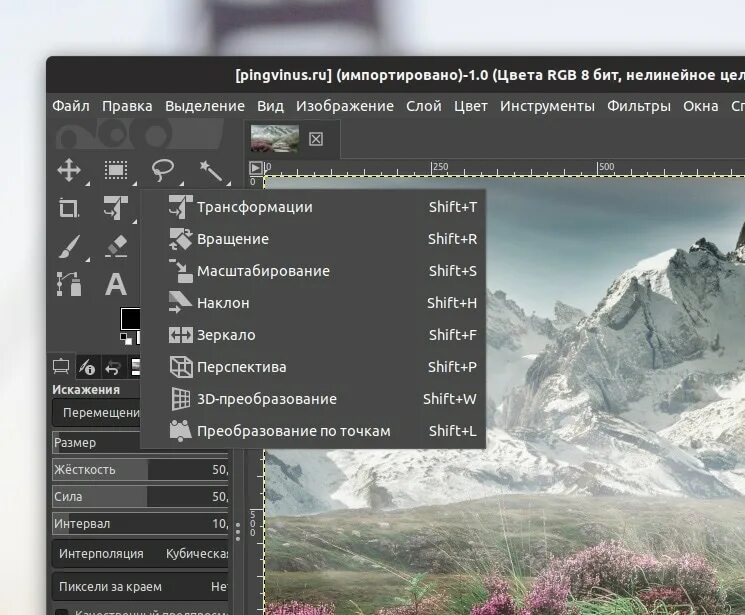
Task: Select the Eraser tool
Action: [116, 246]
